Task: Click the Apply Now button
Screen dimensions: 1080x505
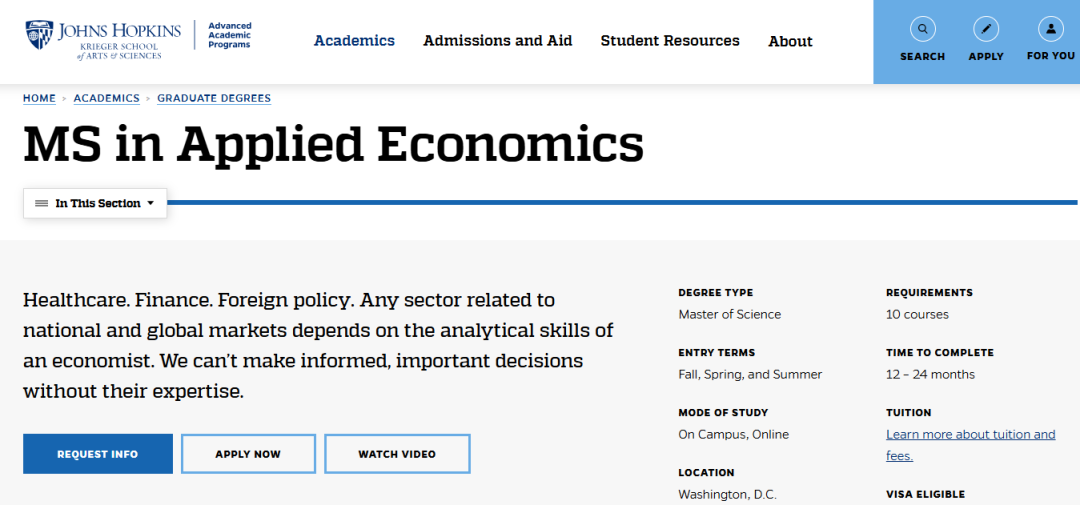Action: tap(248, 454)
